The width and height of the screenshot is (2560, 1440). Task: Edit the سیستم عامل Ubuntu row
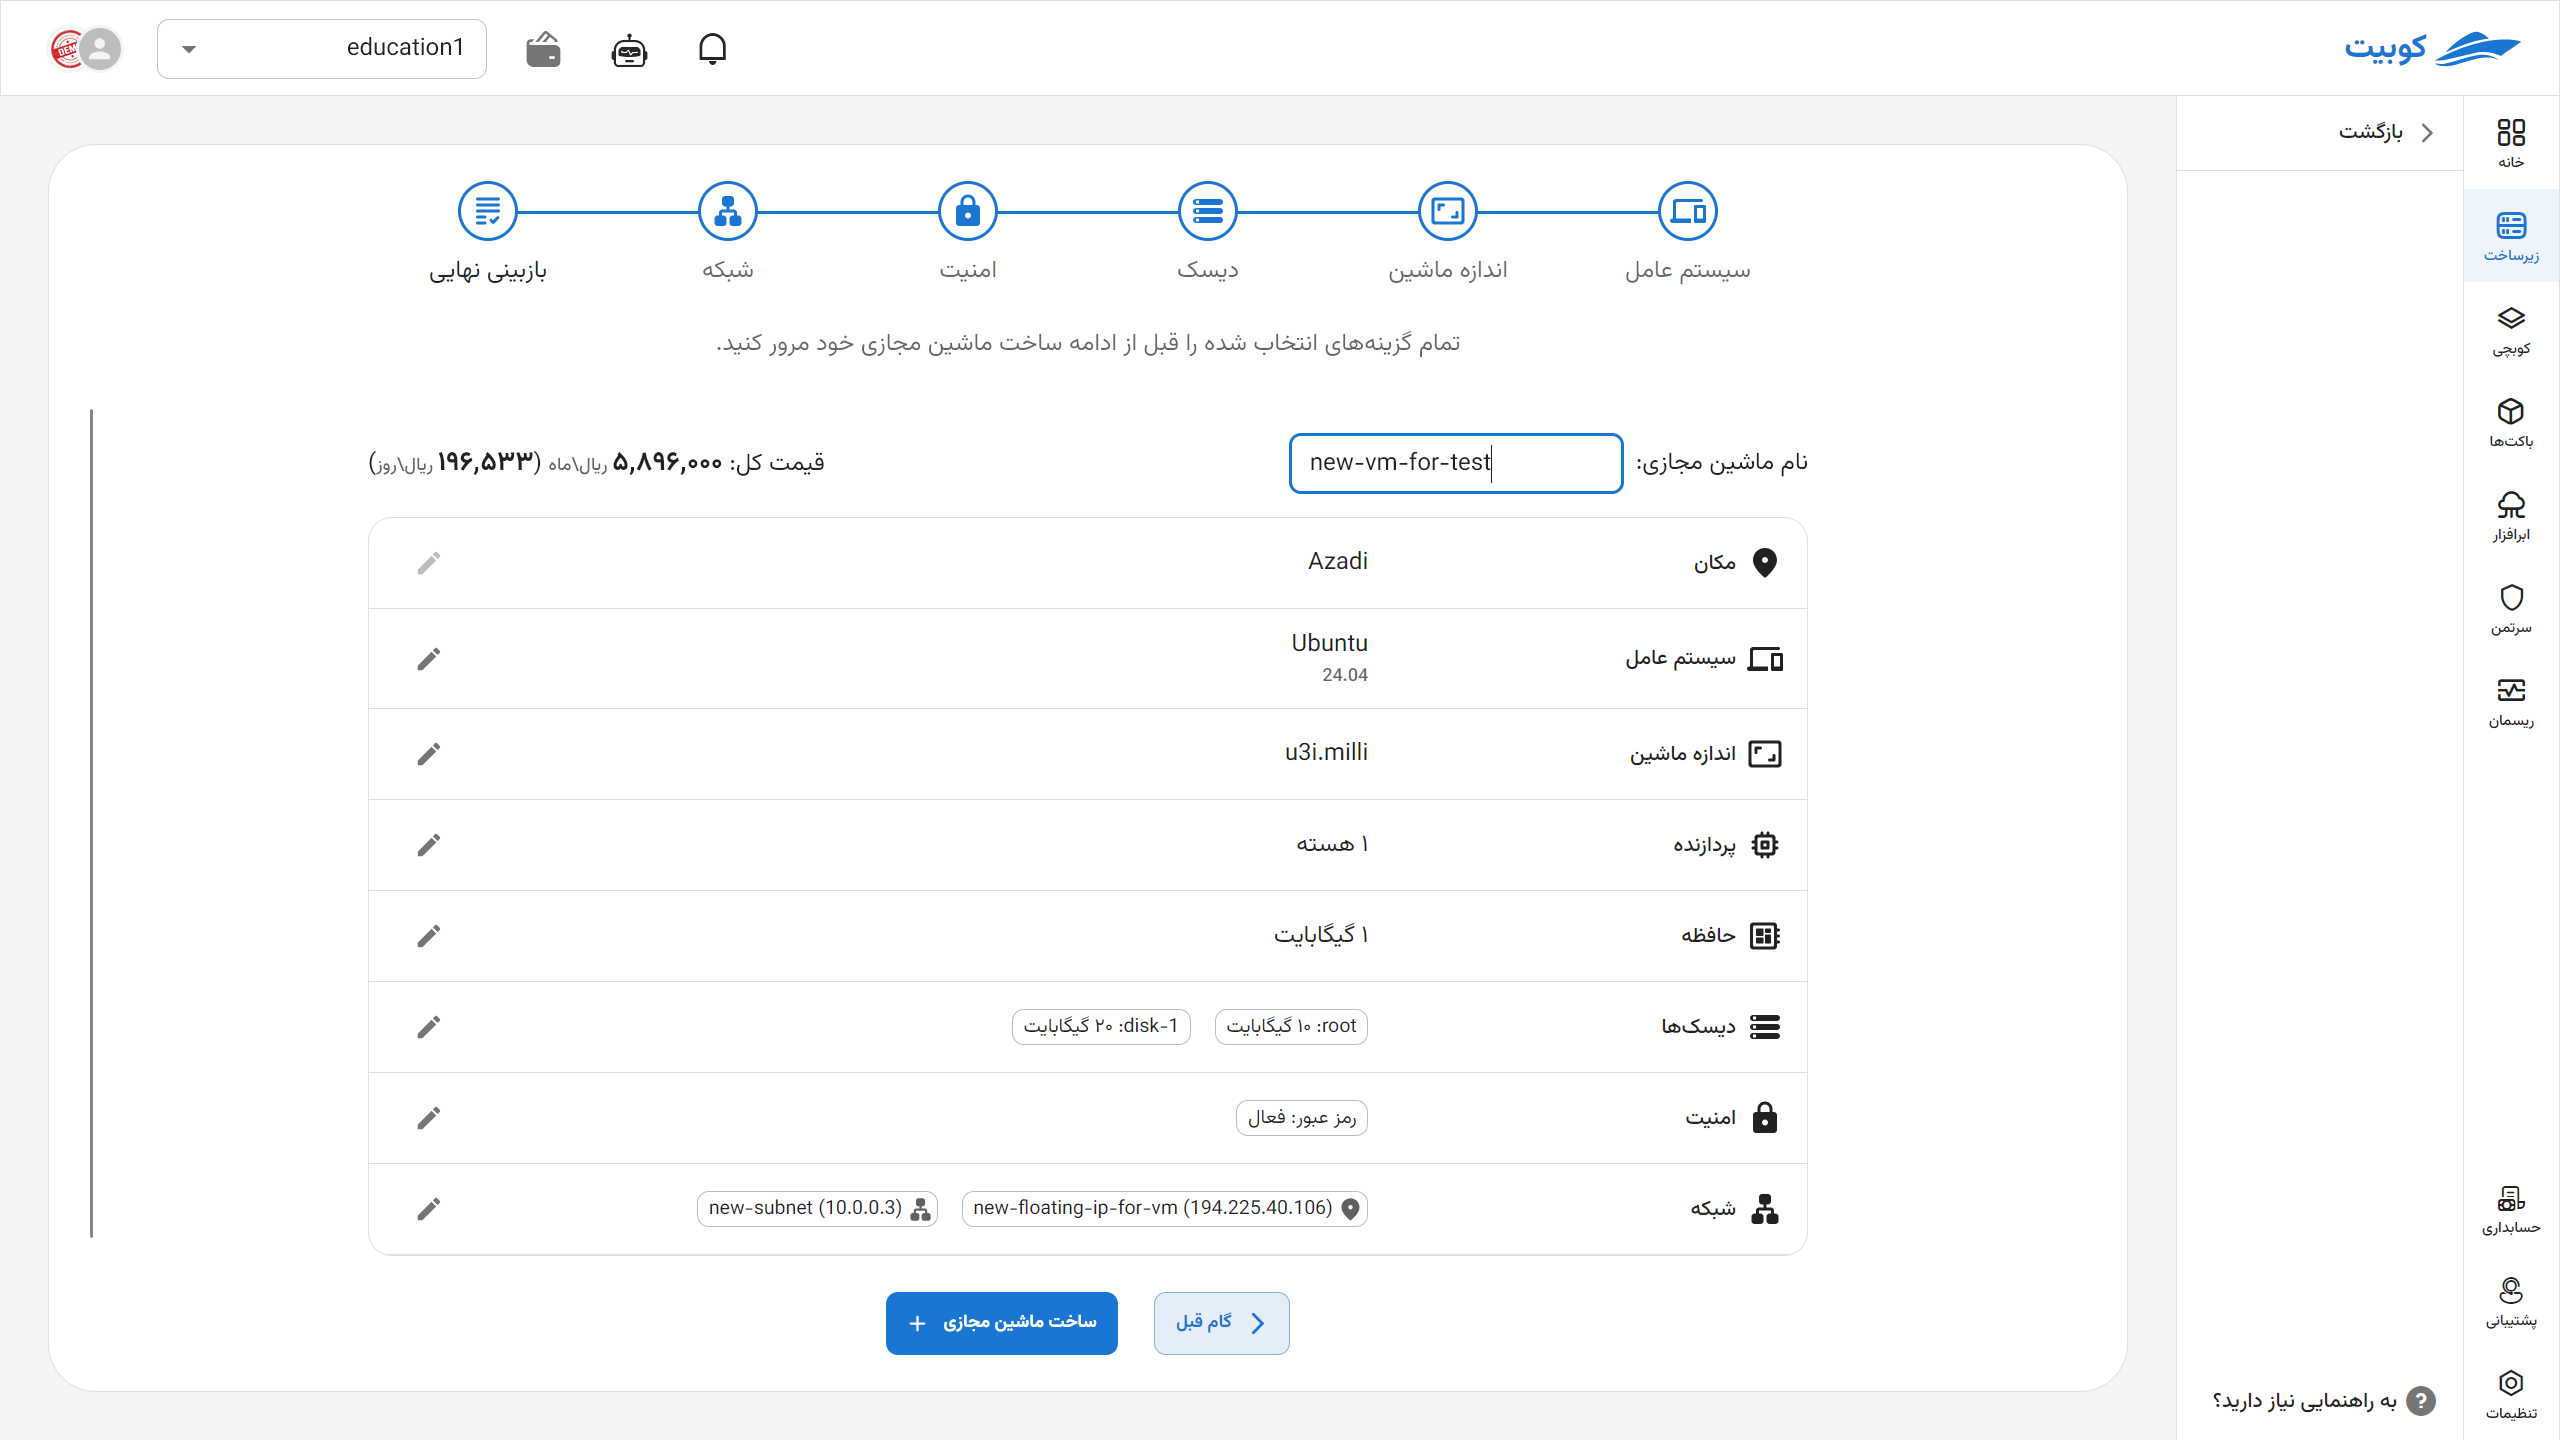click(429, 659)
